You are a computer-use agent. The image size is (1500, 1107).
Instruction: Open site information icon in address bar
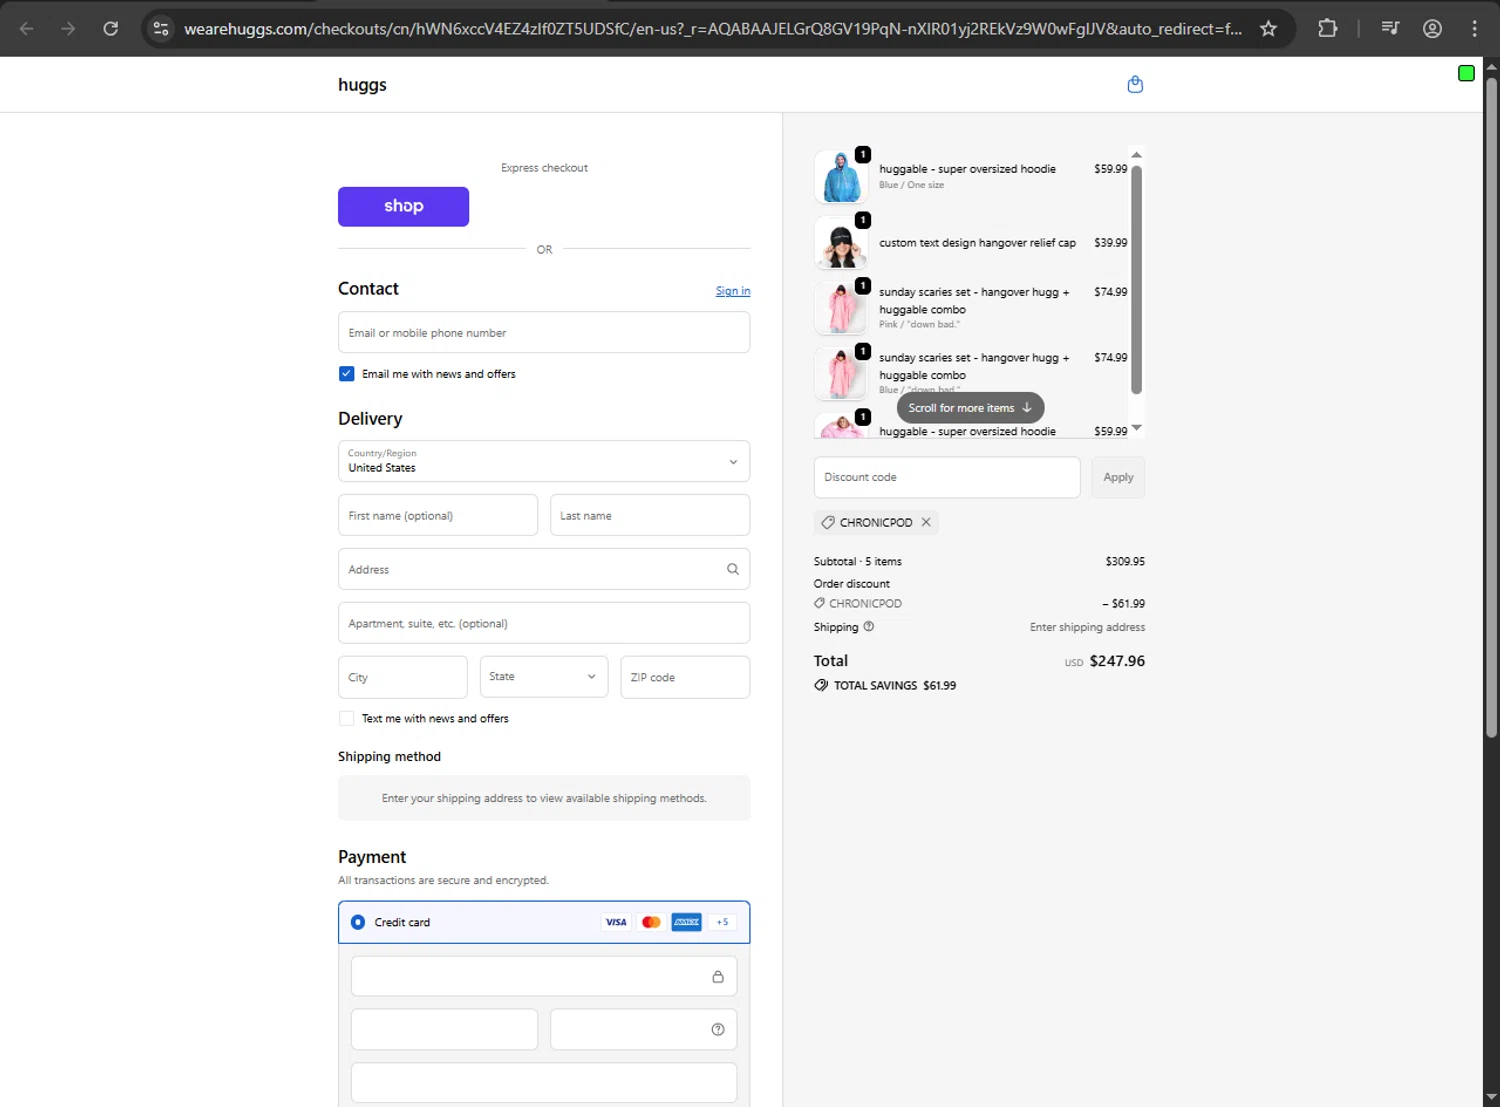(x=161, y=28)
